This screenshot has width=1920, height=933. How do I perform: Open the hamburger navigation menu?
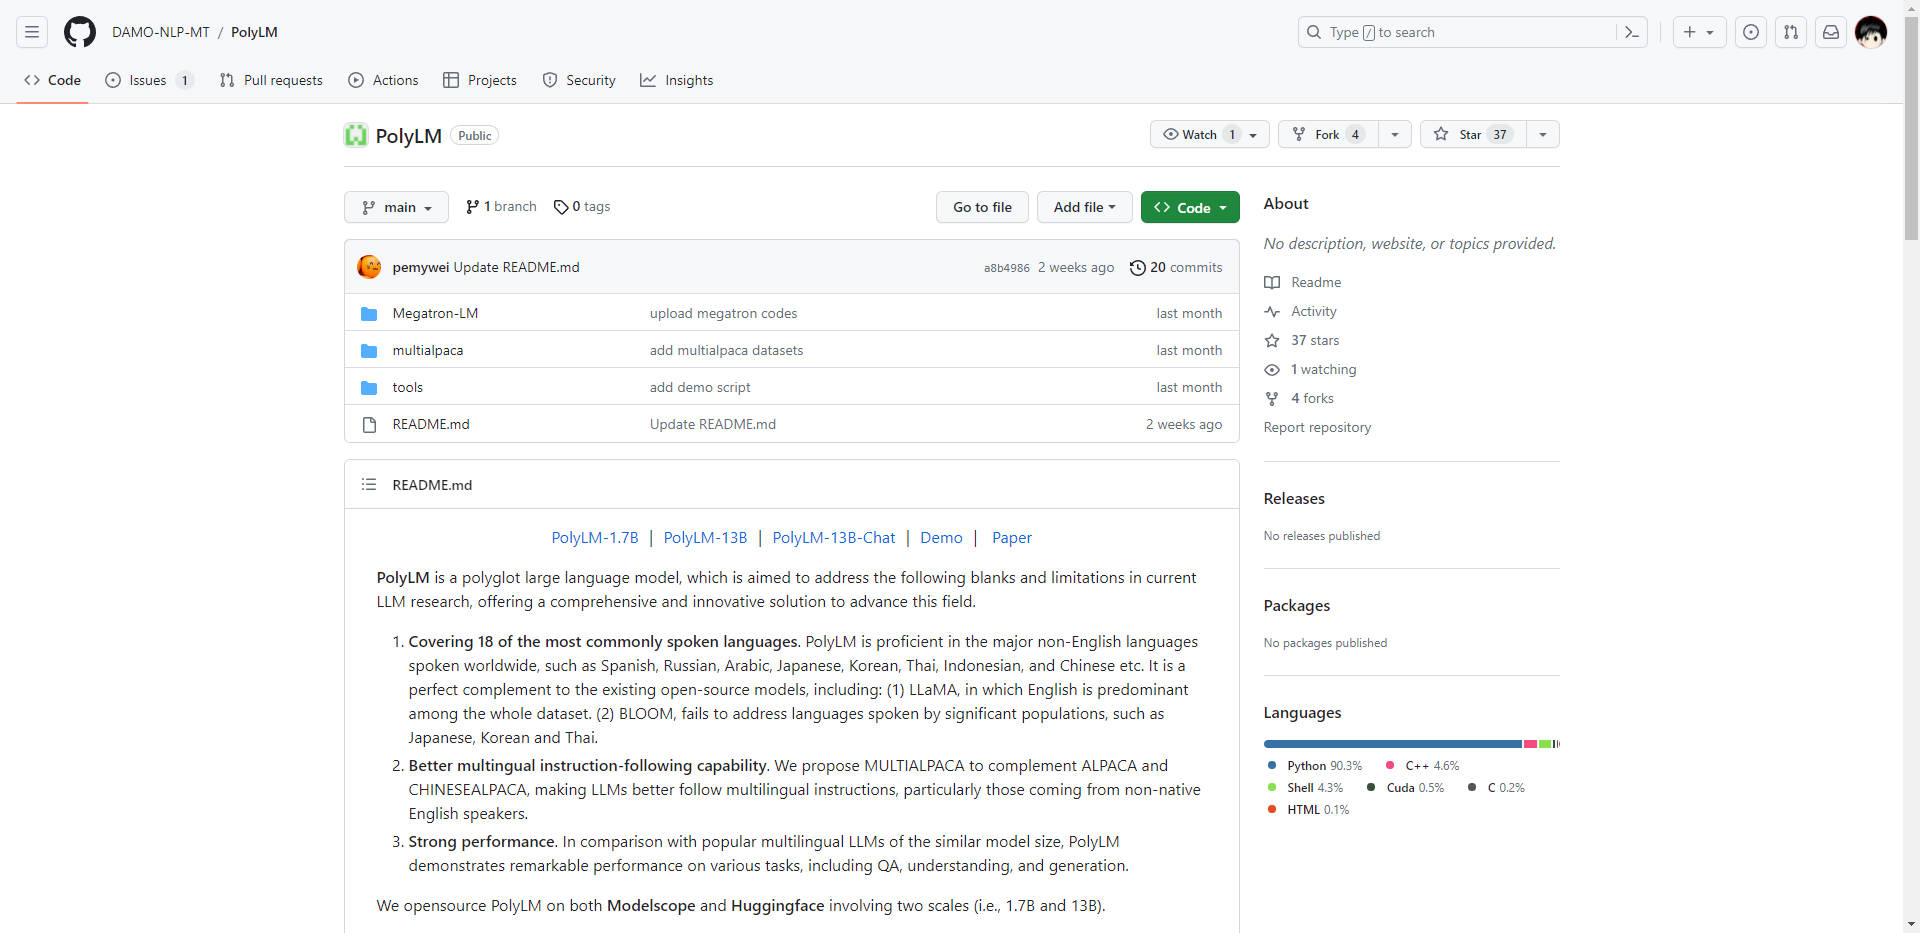32,32
